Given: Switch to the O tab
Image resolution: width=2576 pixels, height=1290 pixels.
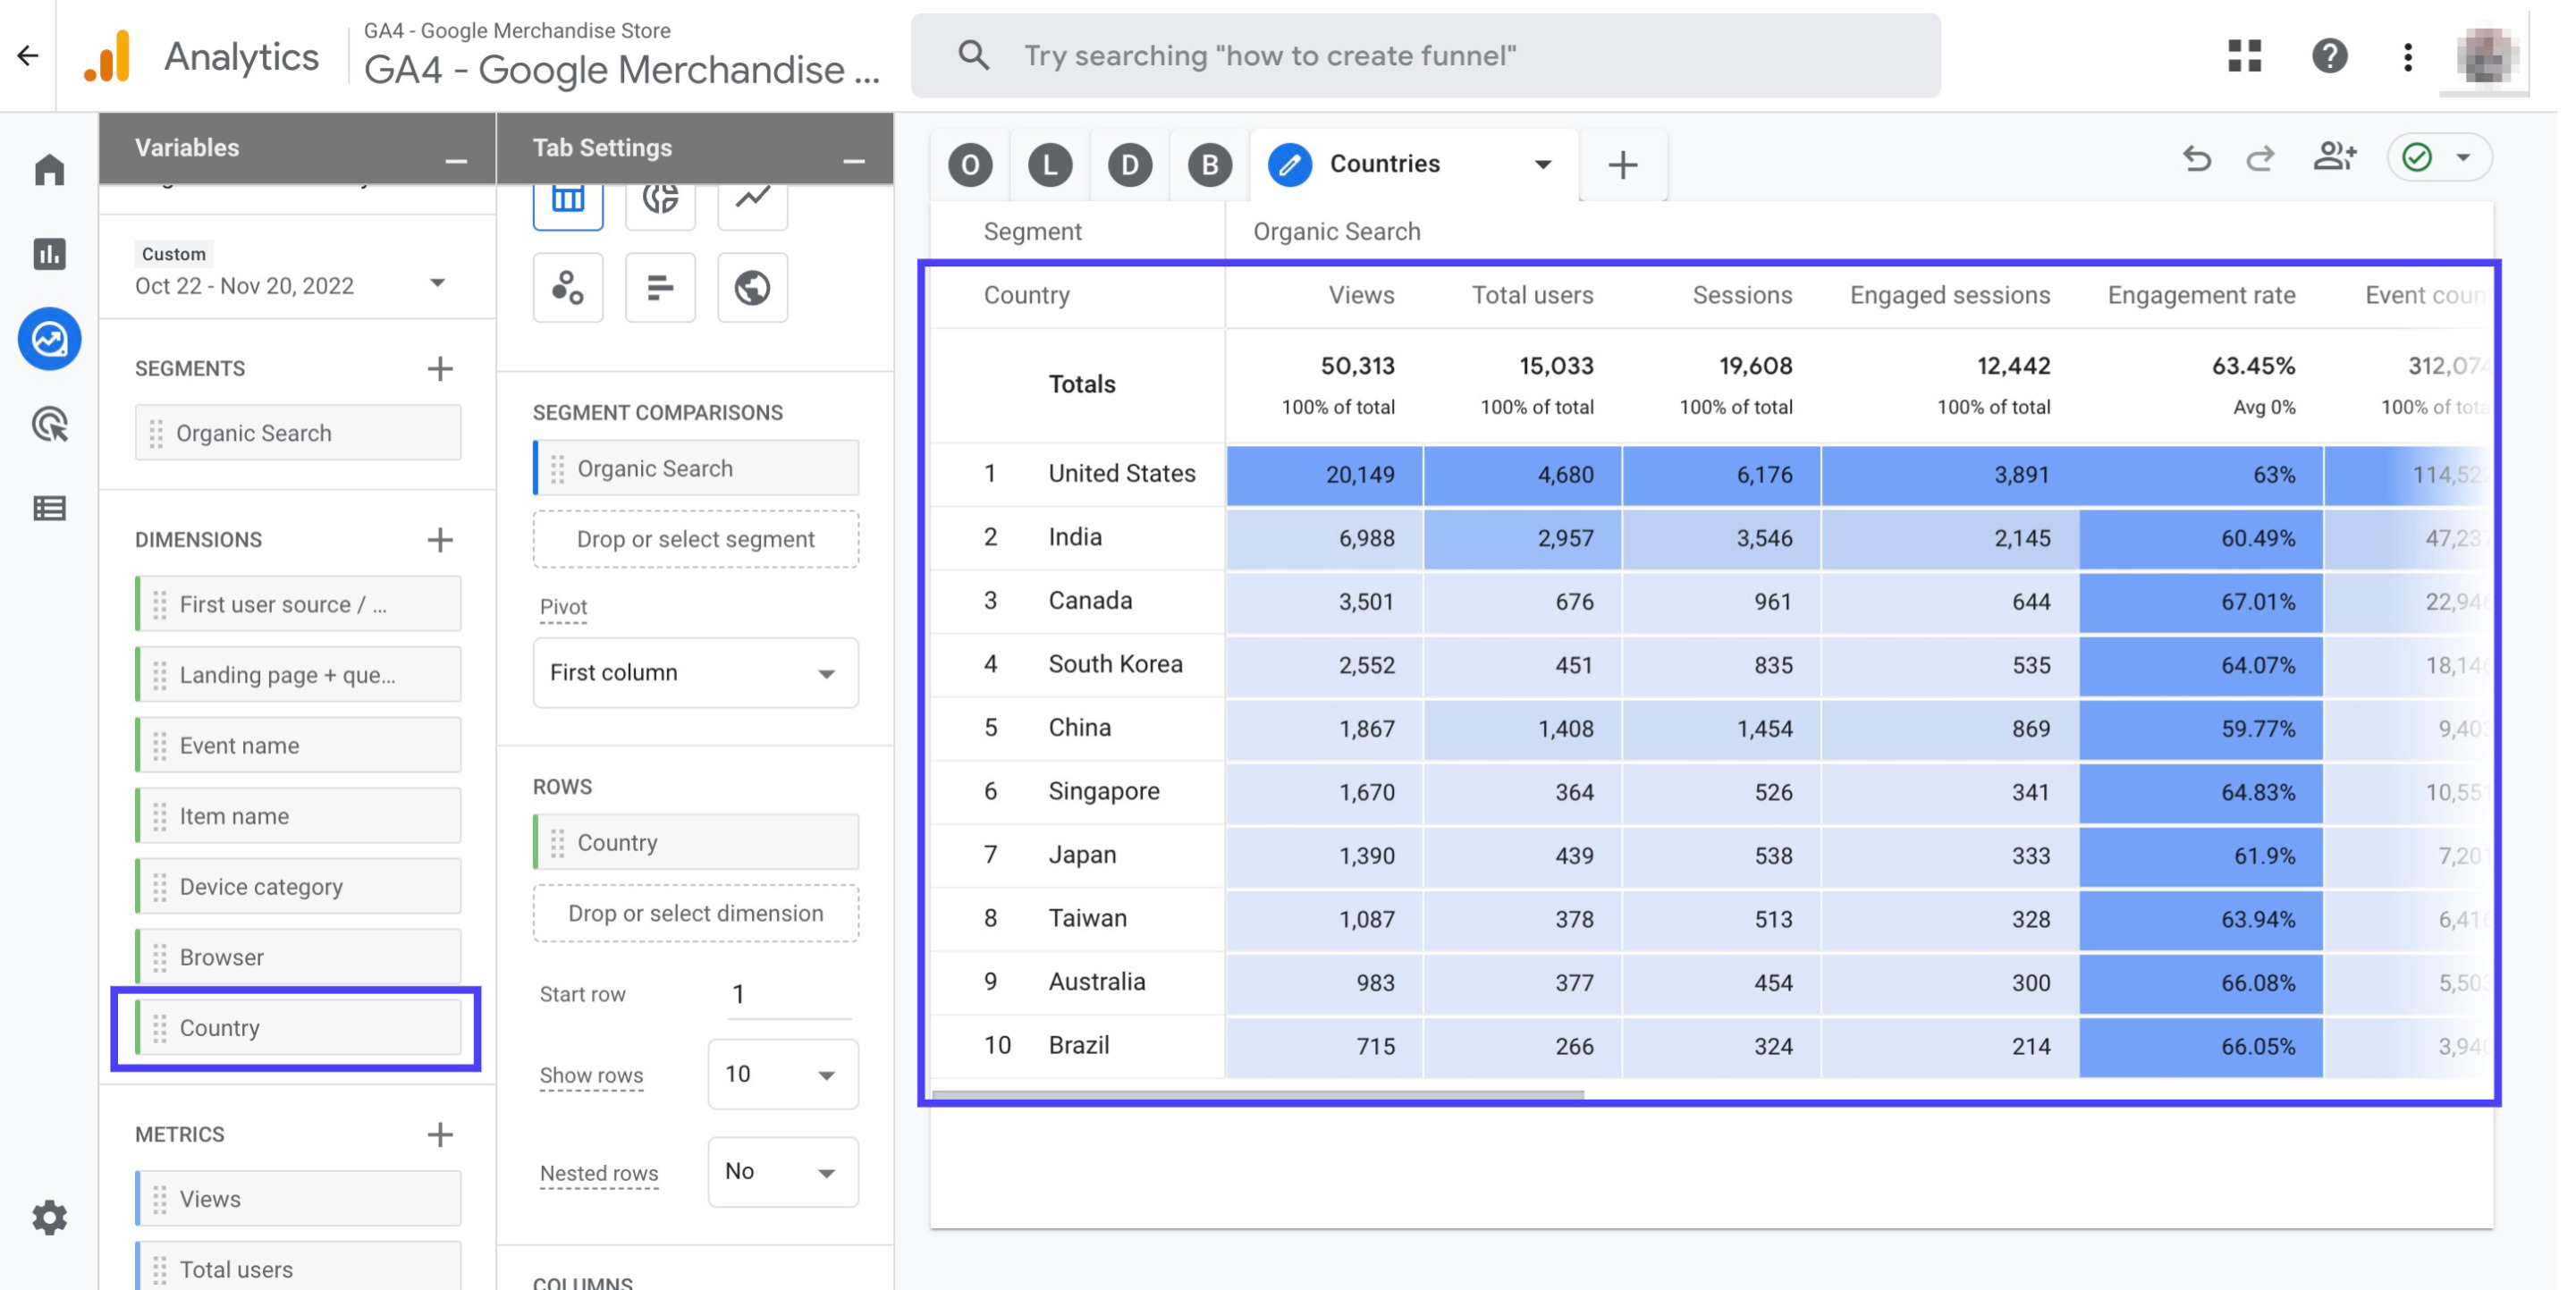Looking at the screenshot, I should pyautogui.click(x=970, y=164).
